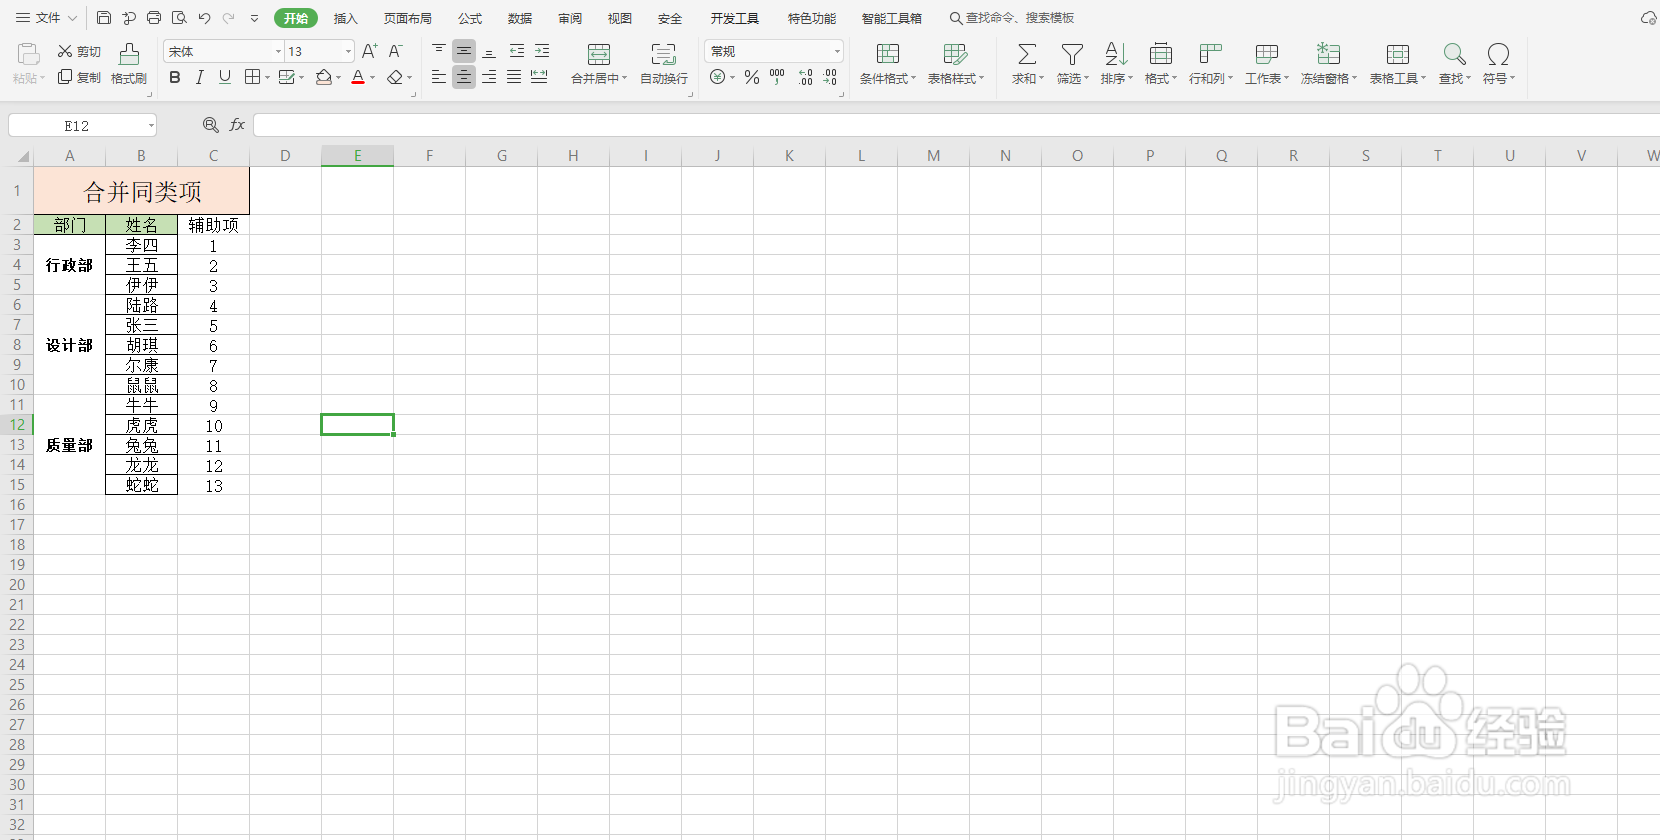Click the Cut (剪切) scissors button

[x=79, y=51]
